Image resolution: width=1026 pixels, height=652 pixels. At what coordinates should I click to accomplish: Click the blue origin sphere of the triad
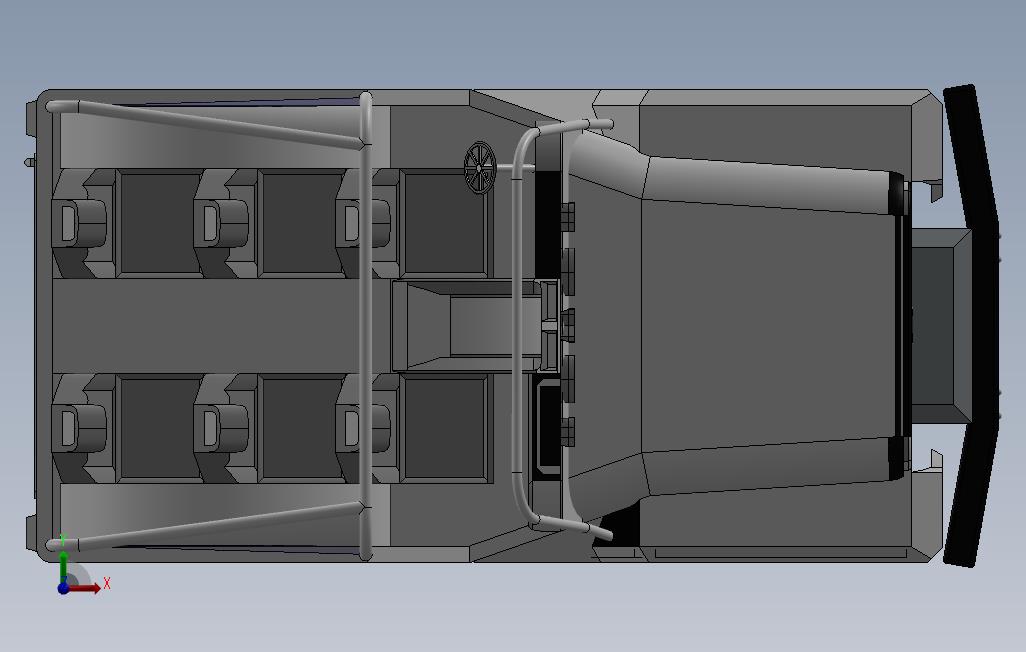click(x=63, y=588)
